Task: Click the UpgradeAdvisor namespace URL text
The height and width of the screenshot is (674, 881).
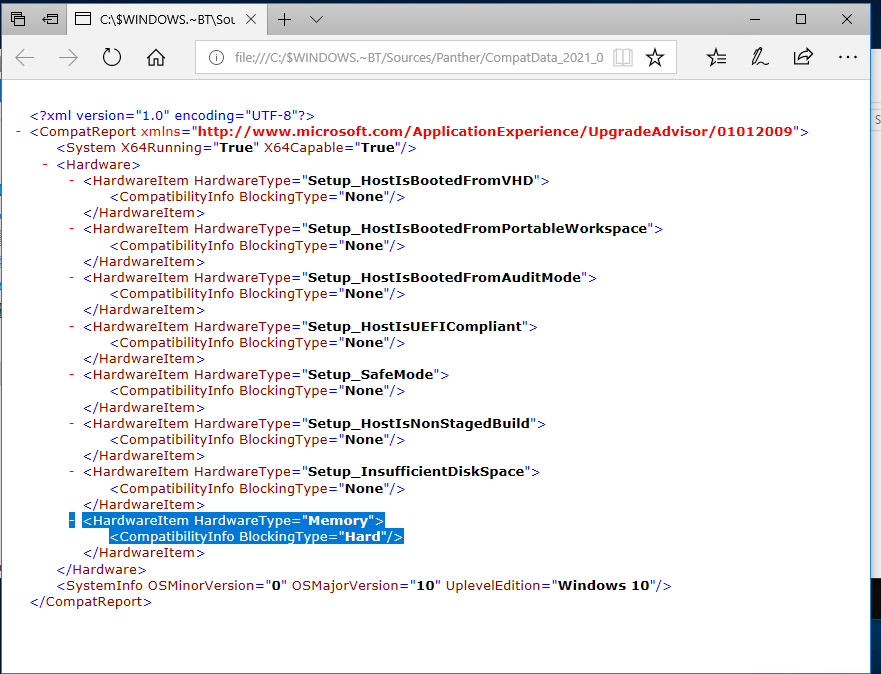Action: (495, 131)
